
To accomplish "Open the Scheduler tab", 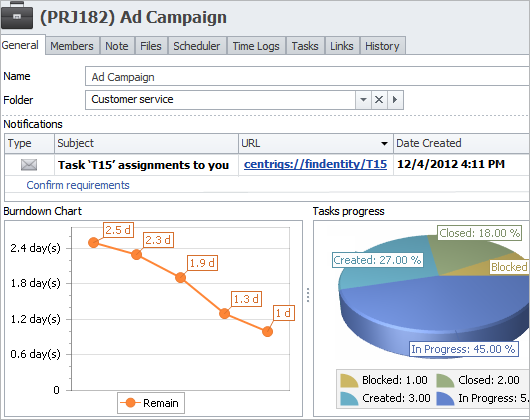I will [x=197, y=46].
